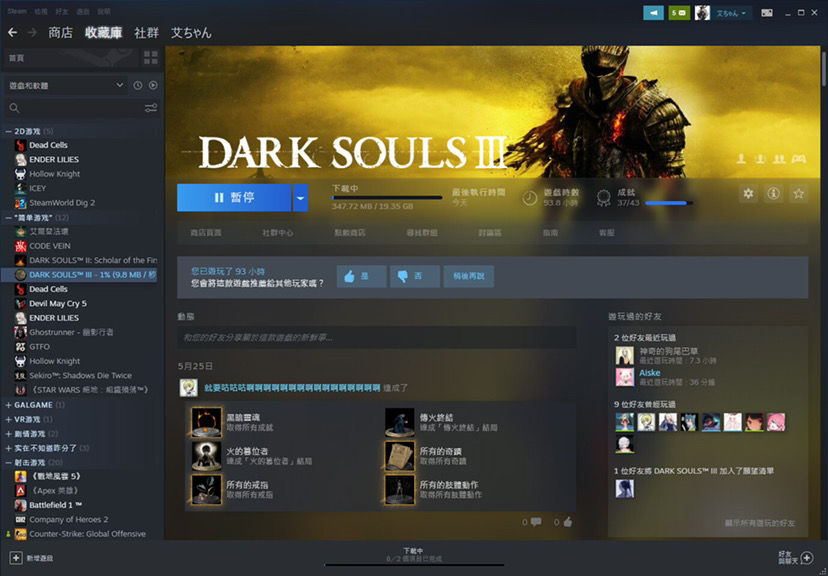This screenshot has width=828, height=576.
Task: Open 黑暗靈魂 achievement thumbnail
Action: [206, 422]
